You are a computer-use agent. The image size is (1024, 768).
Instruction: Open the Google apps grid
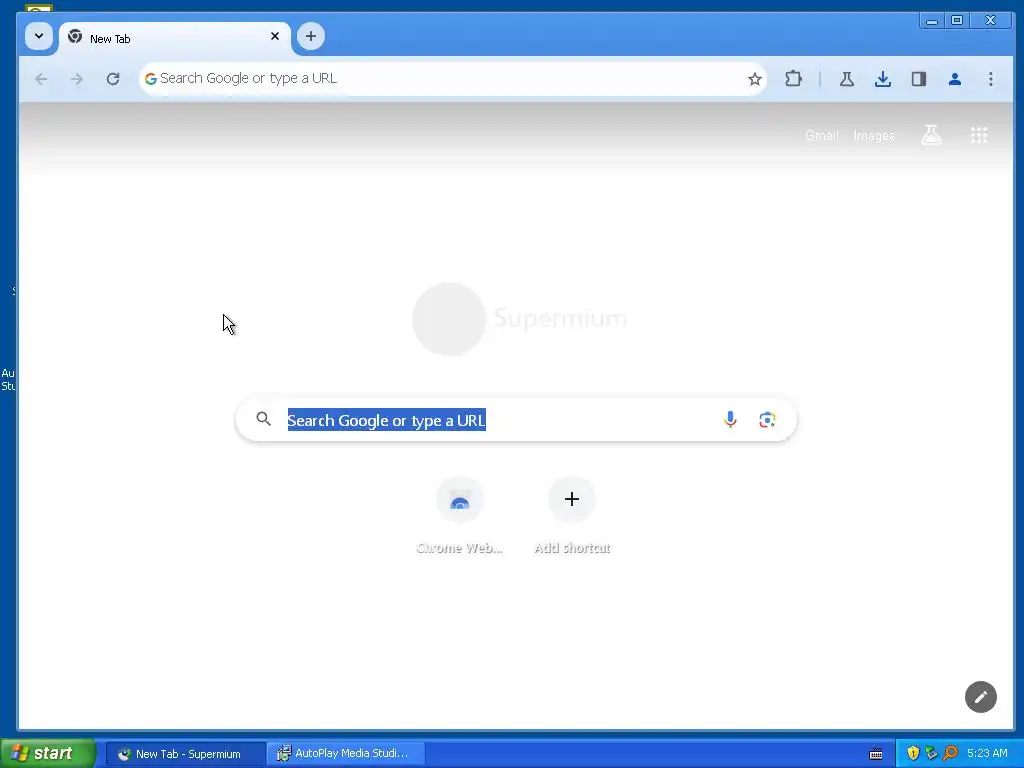click(x=979, y=135)
